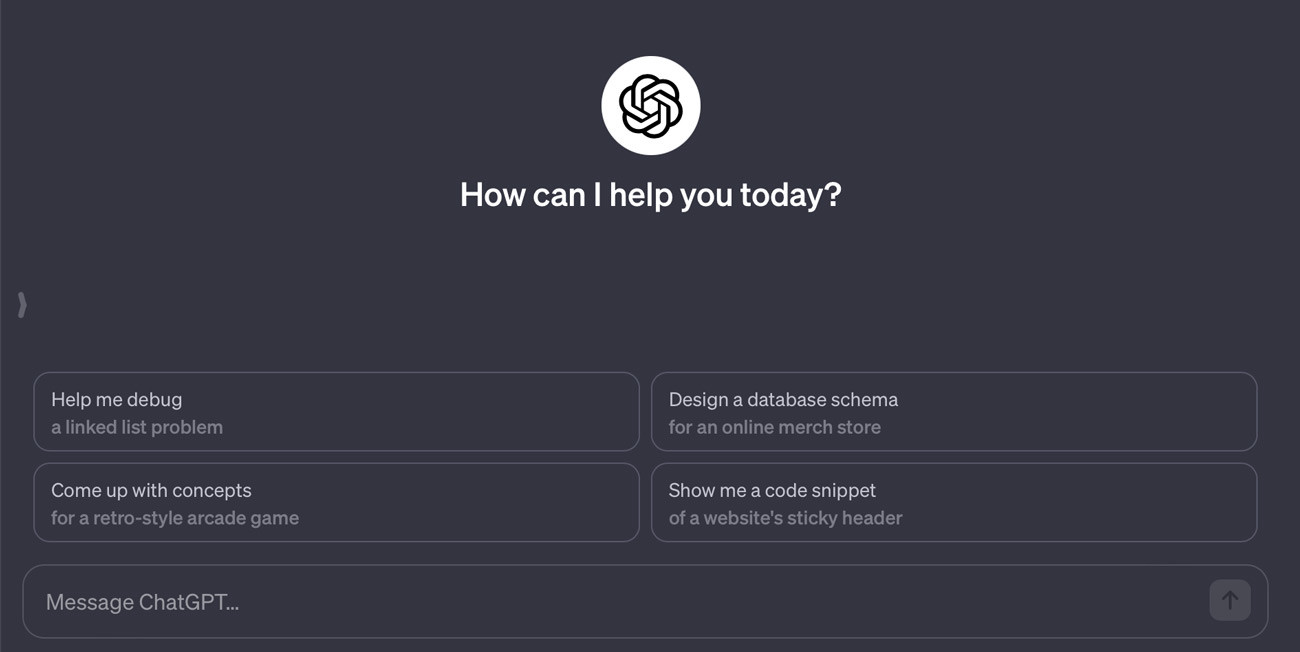Click the "How can I help you today?" heading
Image resolution: width=1300 pixels, height=652 pixels.
point(650,194)
